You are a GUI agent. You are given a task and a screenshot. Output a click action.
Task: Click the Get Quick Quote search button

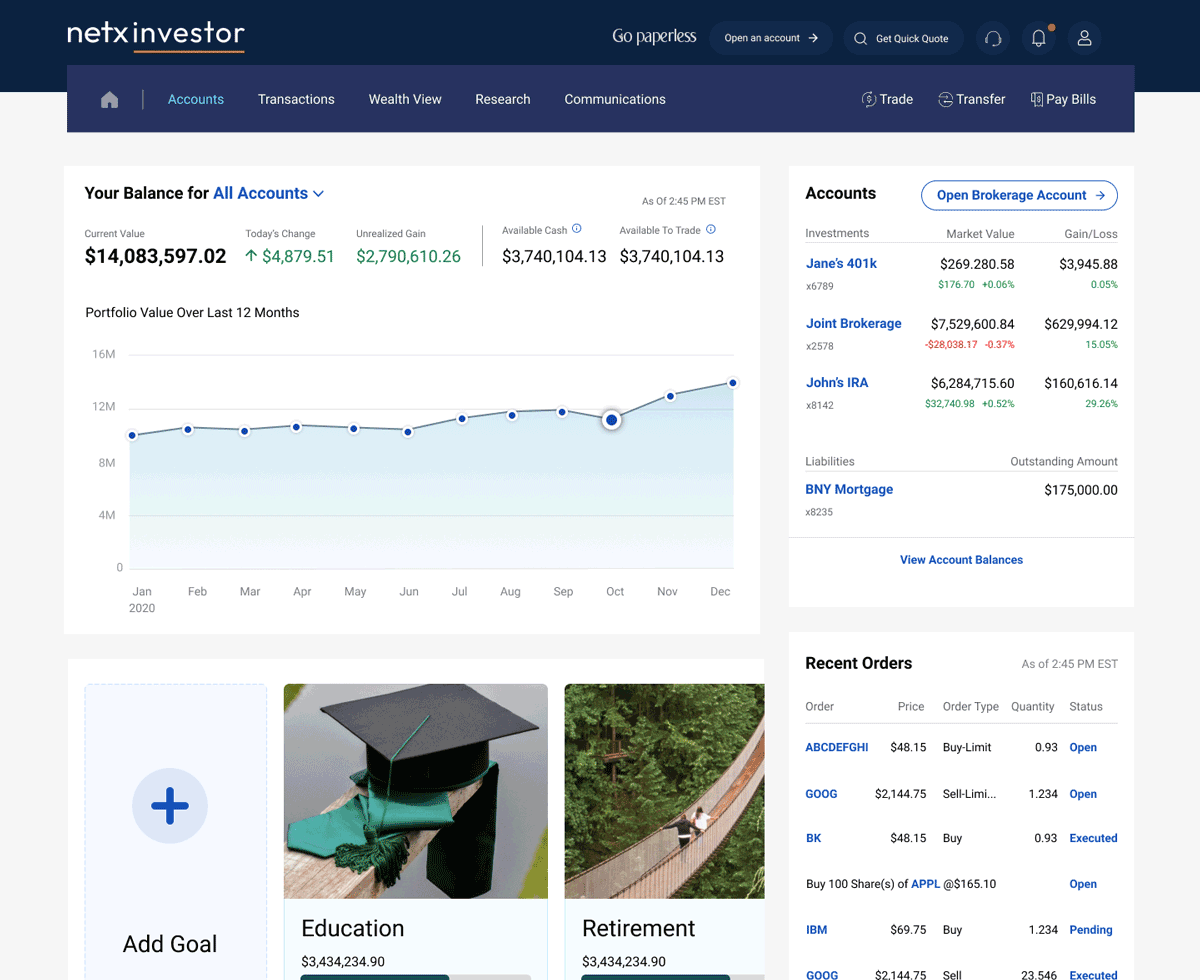903,38
